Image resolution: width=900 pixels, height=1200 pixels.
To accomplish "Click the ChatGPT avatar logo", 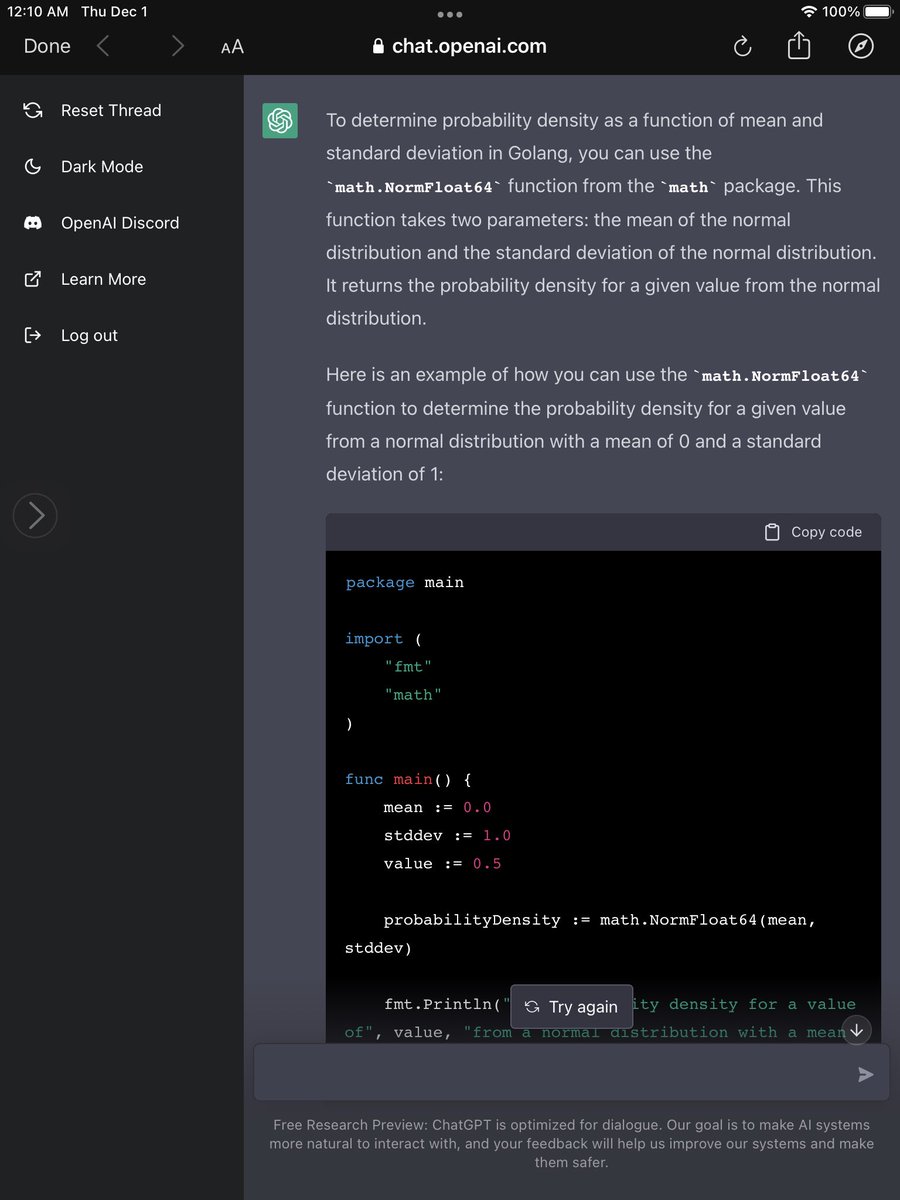I will (280, 121).
